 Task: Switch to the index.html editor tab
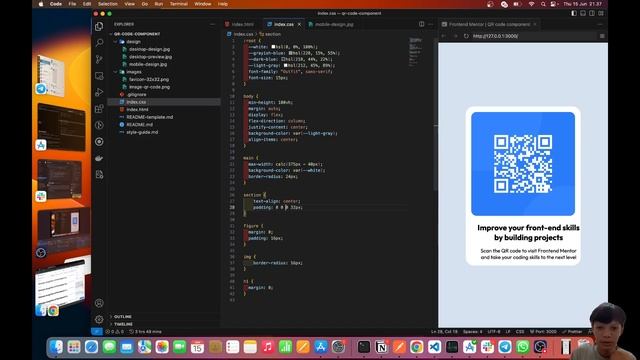pos(242,24)
